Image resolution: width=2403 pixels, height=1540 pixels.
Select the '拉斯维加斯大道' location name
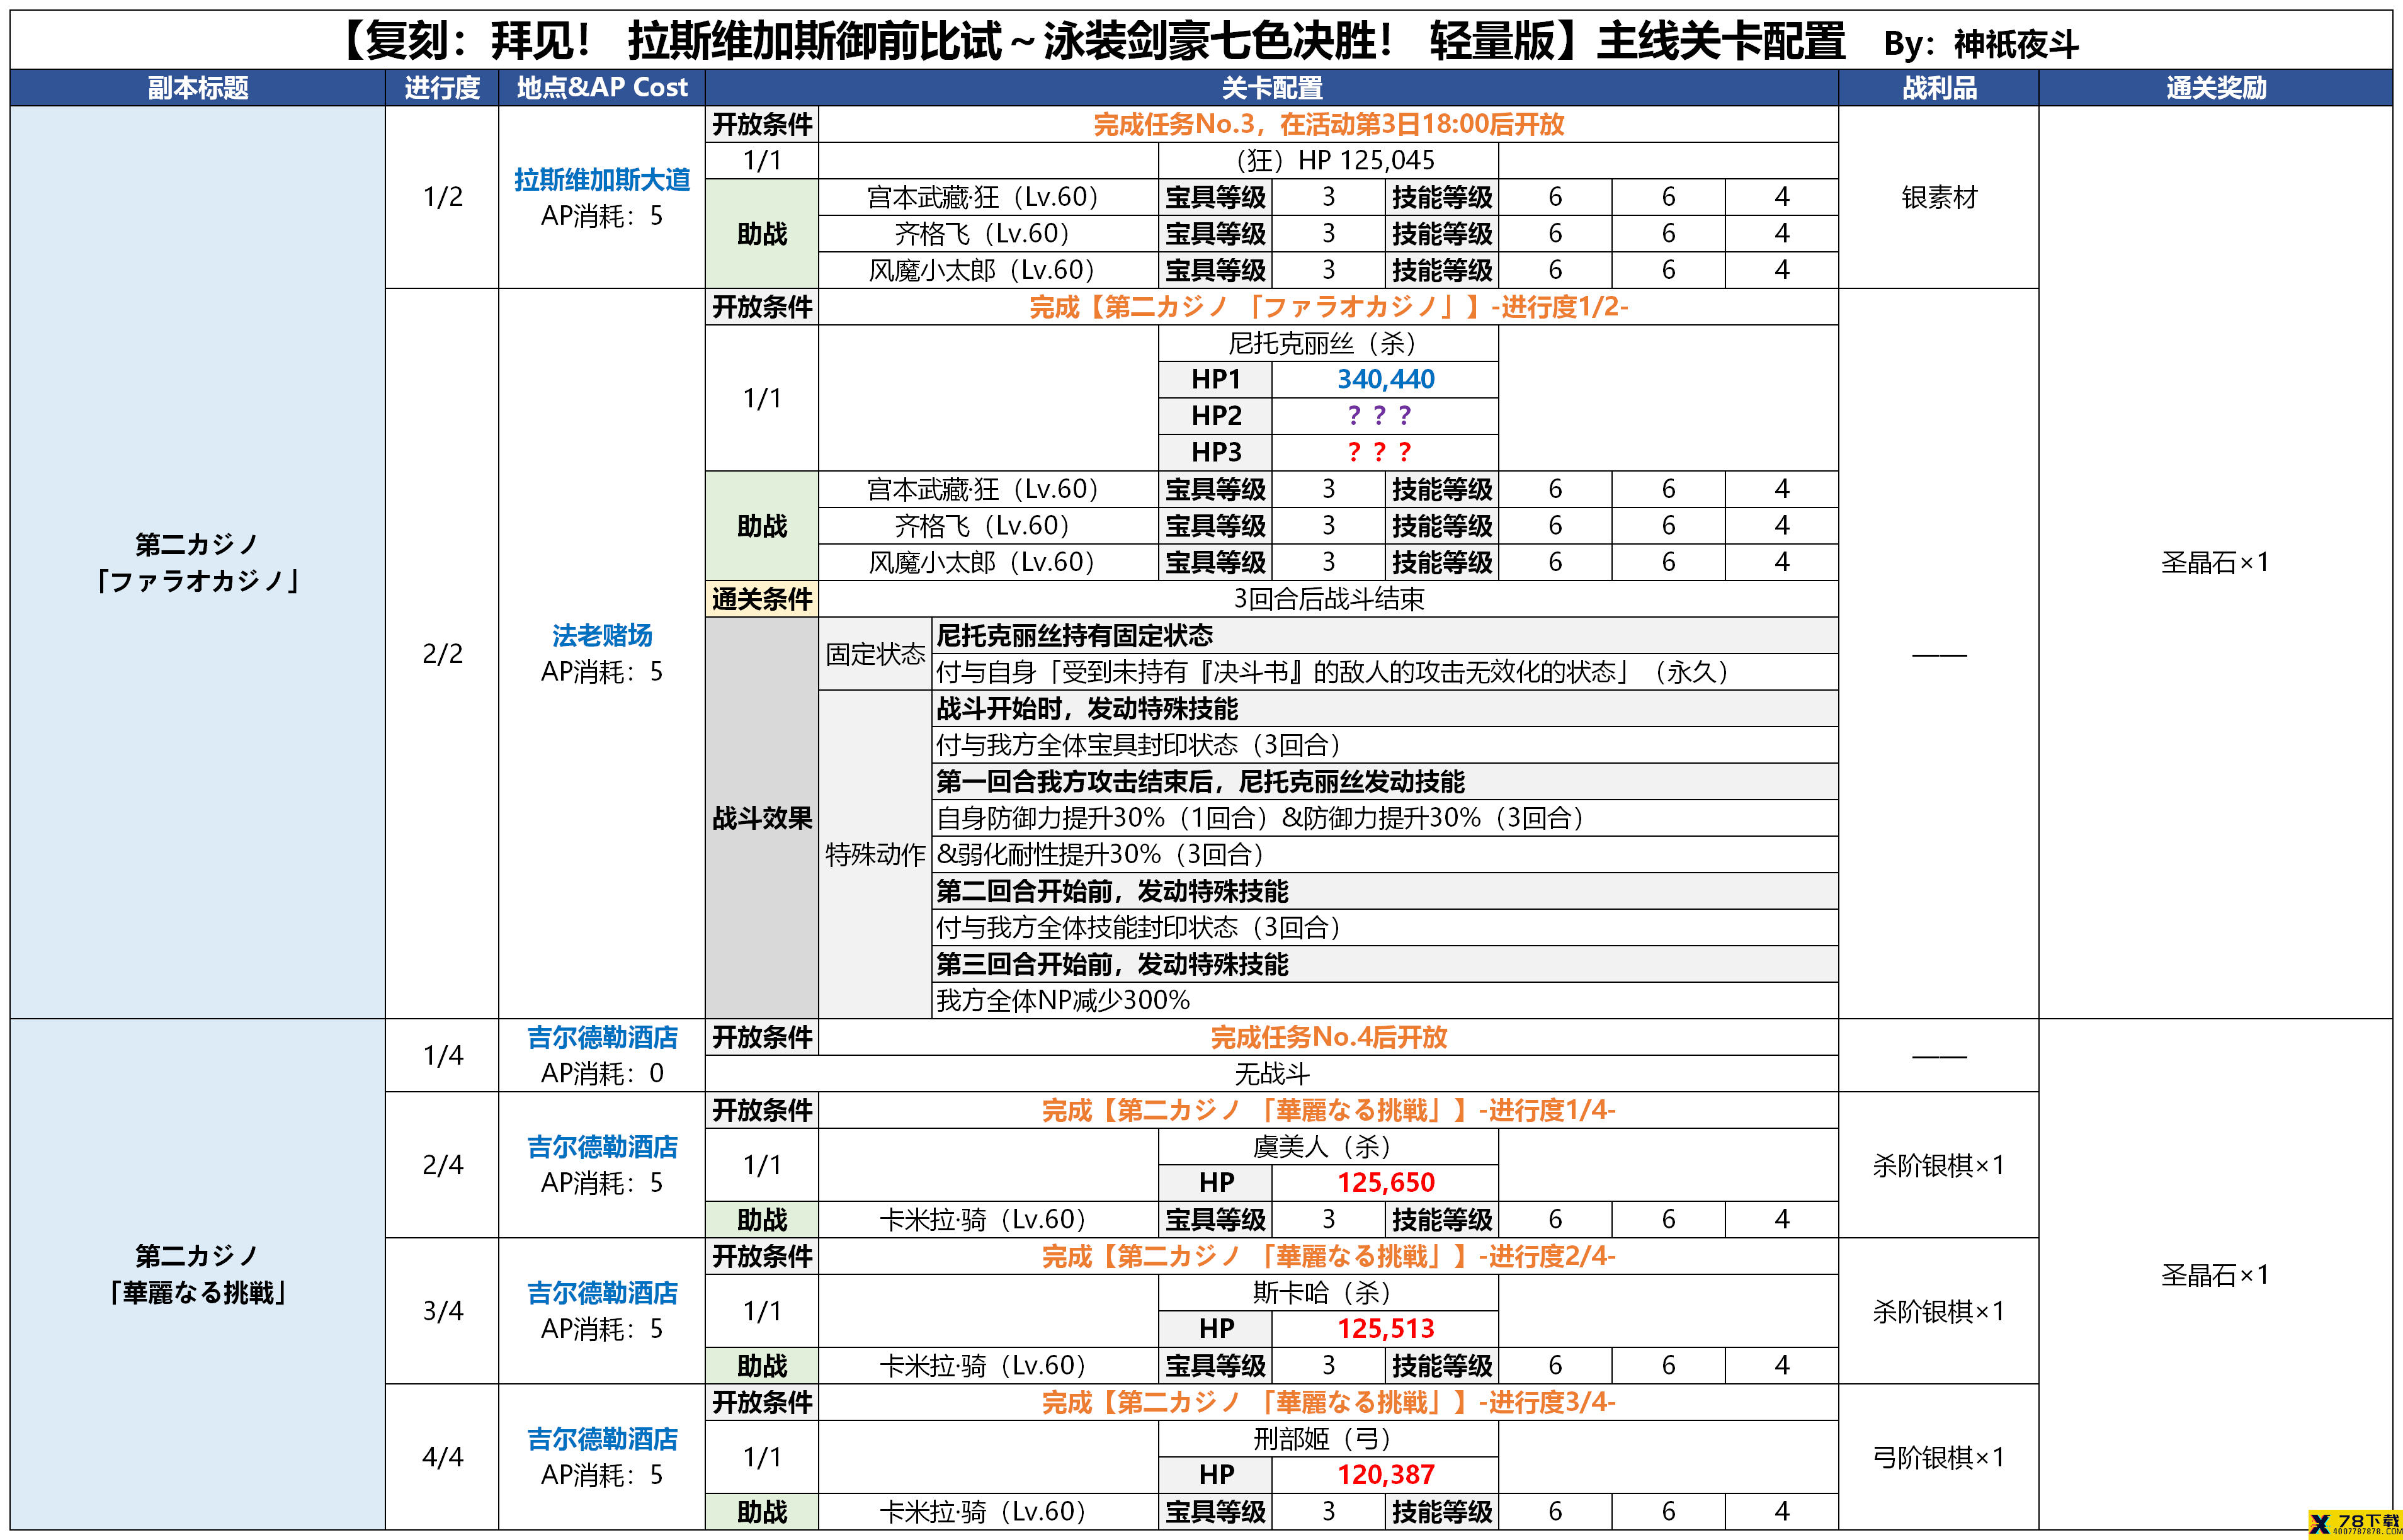602,180
